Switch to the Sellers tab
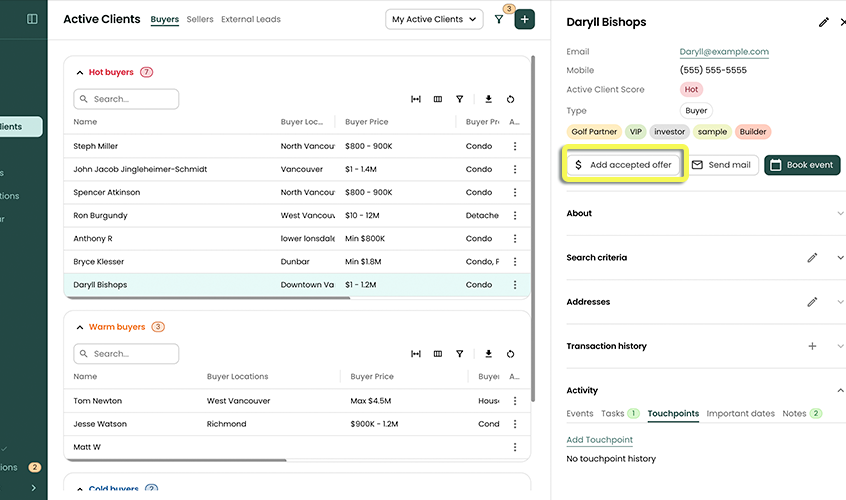The image size is (846, 500). click(x=200, y=19)
